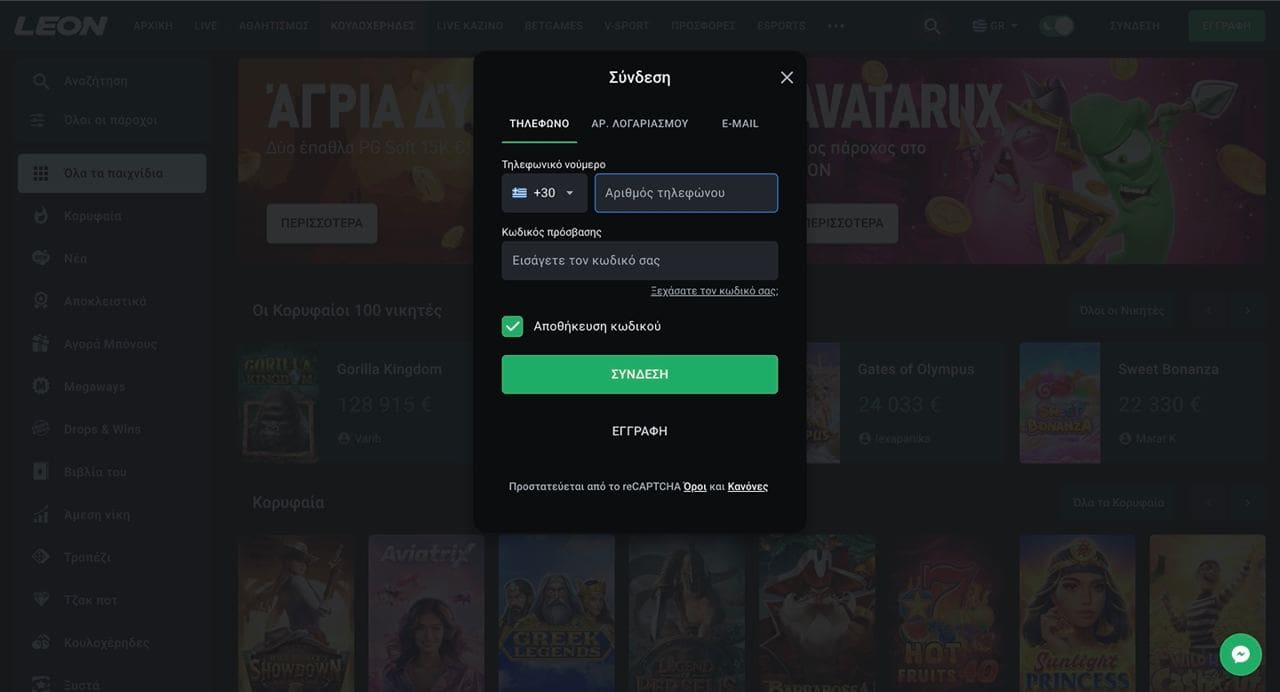Open the sidebar Αναζήτηση search

point(112,81)
